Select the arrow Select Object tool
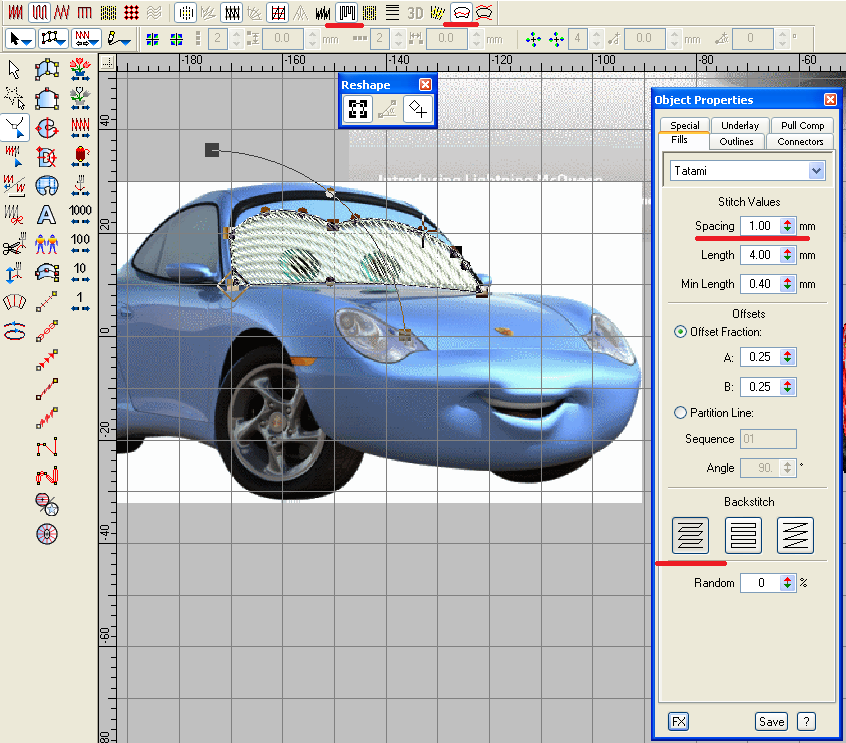Image resolution: width=846 pixels, height=743 pixels. click(x=15, y=69)
